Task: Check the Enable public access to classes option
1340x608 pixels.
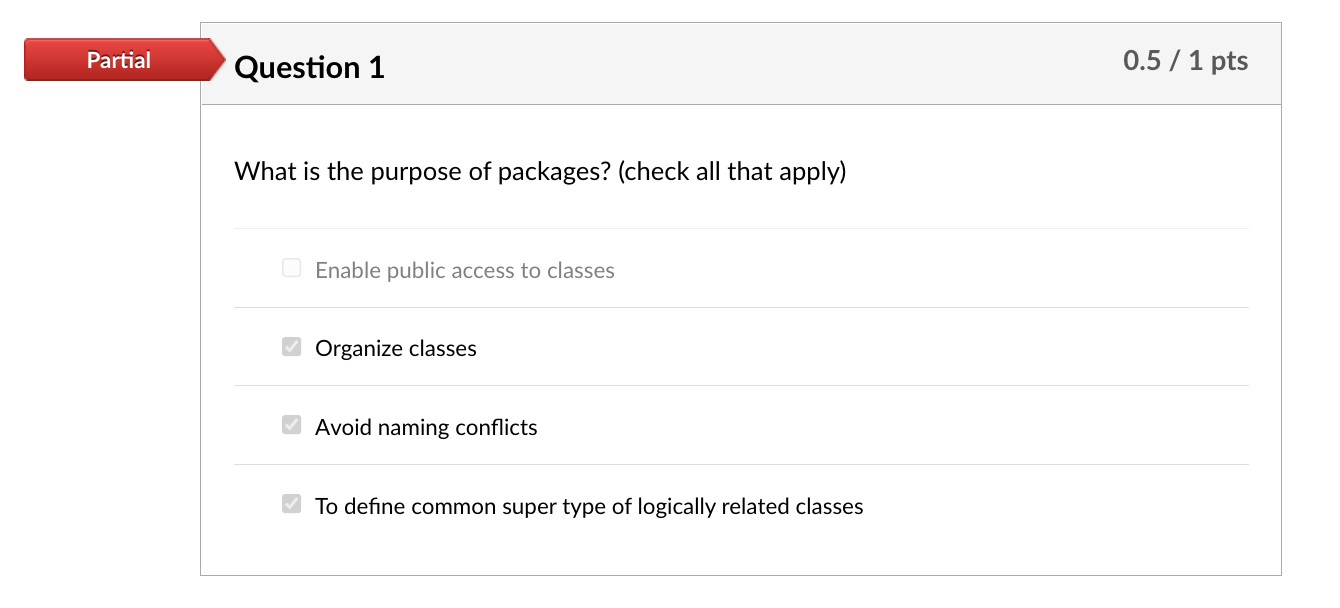Action: pyautogui.click(x=291, y=267)
